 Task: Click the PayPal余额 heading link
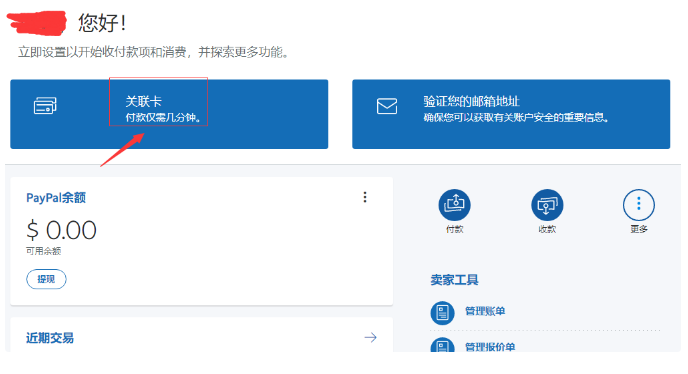pos(56,198)
